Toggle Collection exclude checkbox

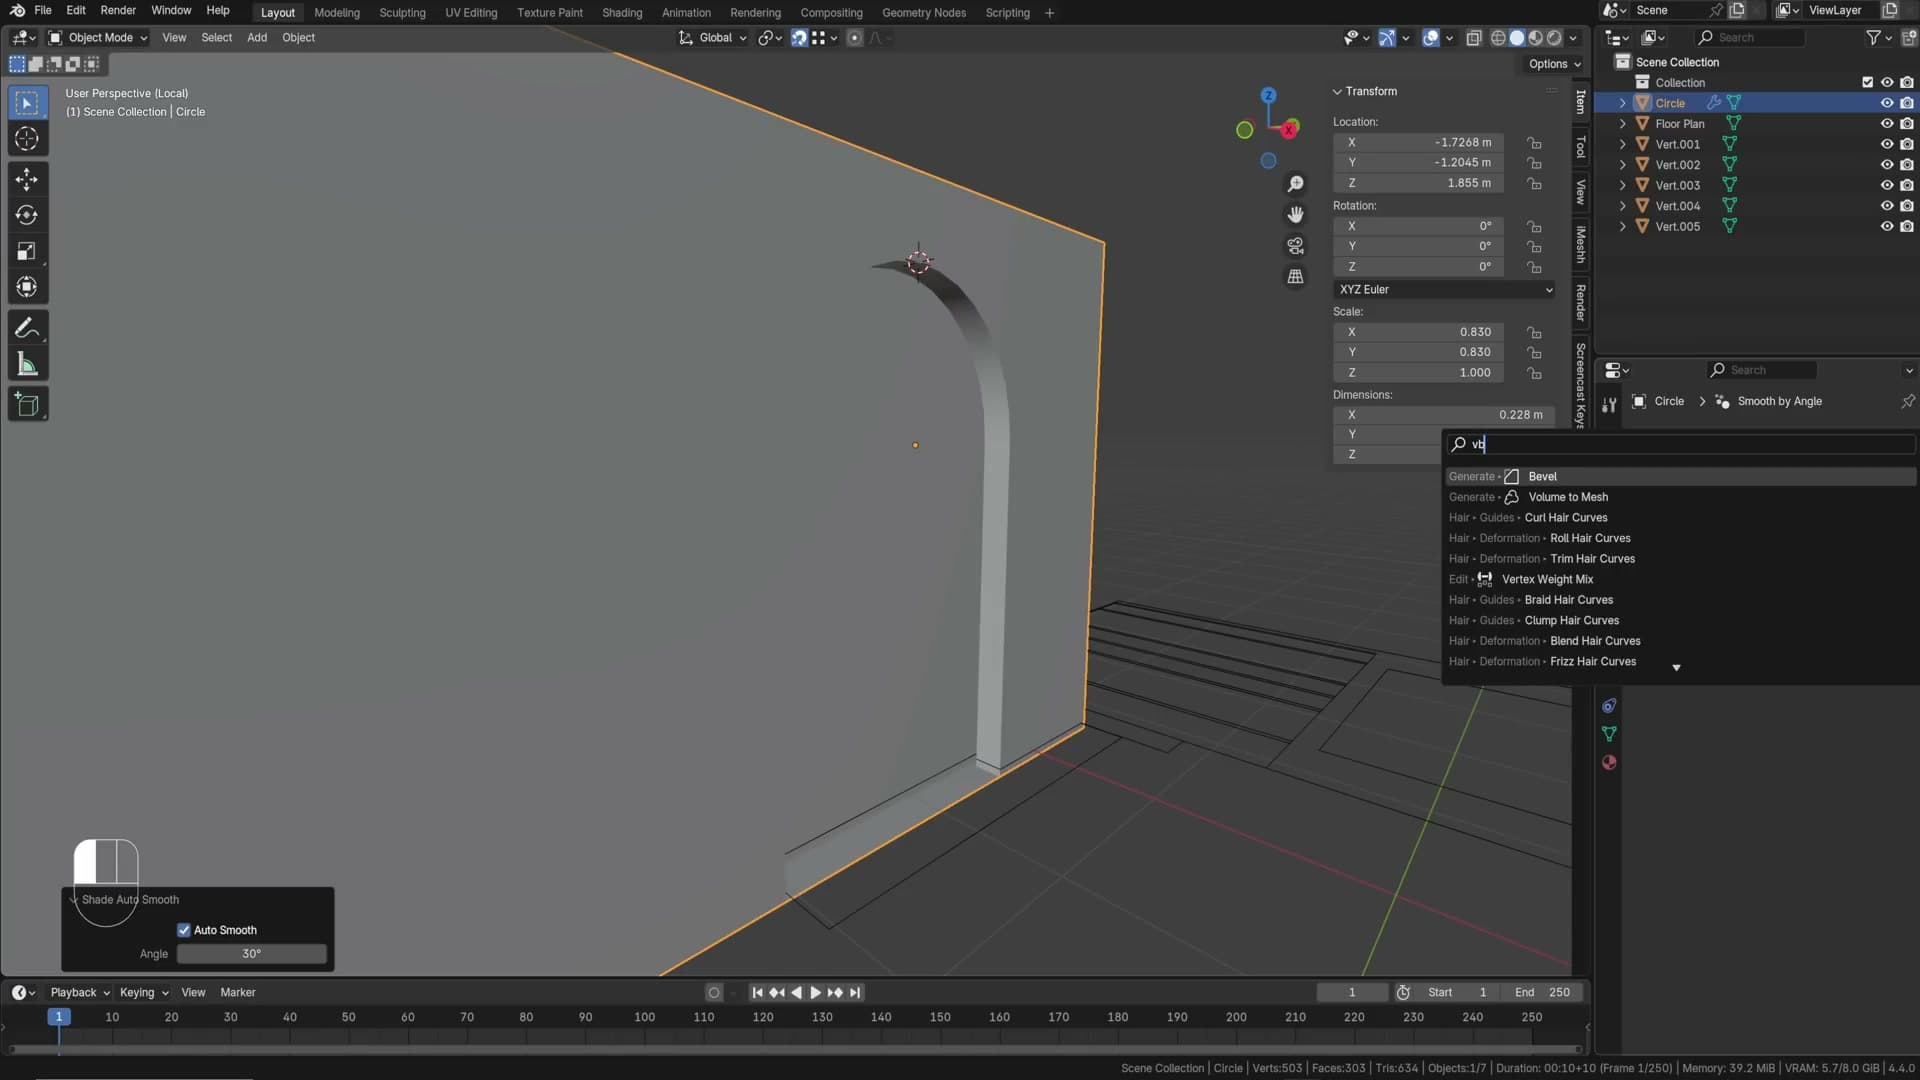pos(1867,83)
